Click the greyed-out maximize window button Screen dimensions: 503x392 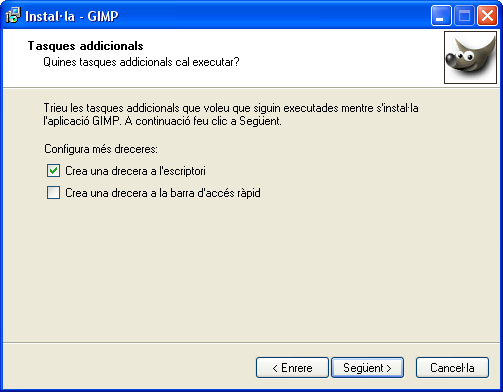[464, 16]
